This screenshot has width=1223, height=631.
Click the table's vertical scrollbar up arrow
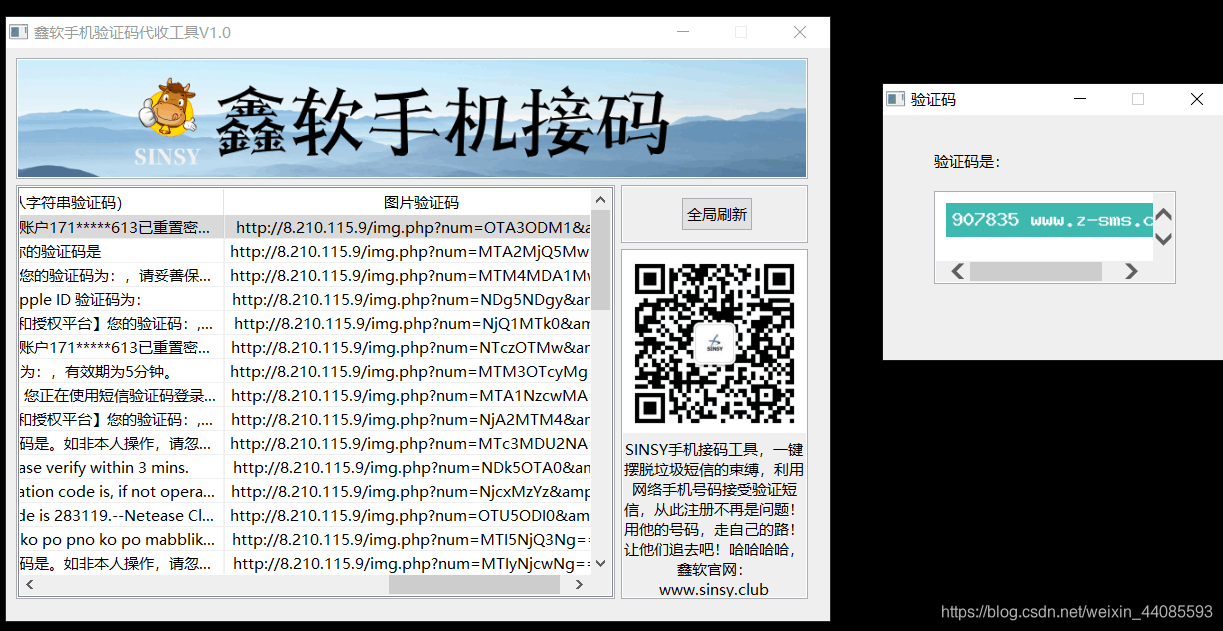point(601,199)
